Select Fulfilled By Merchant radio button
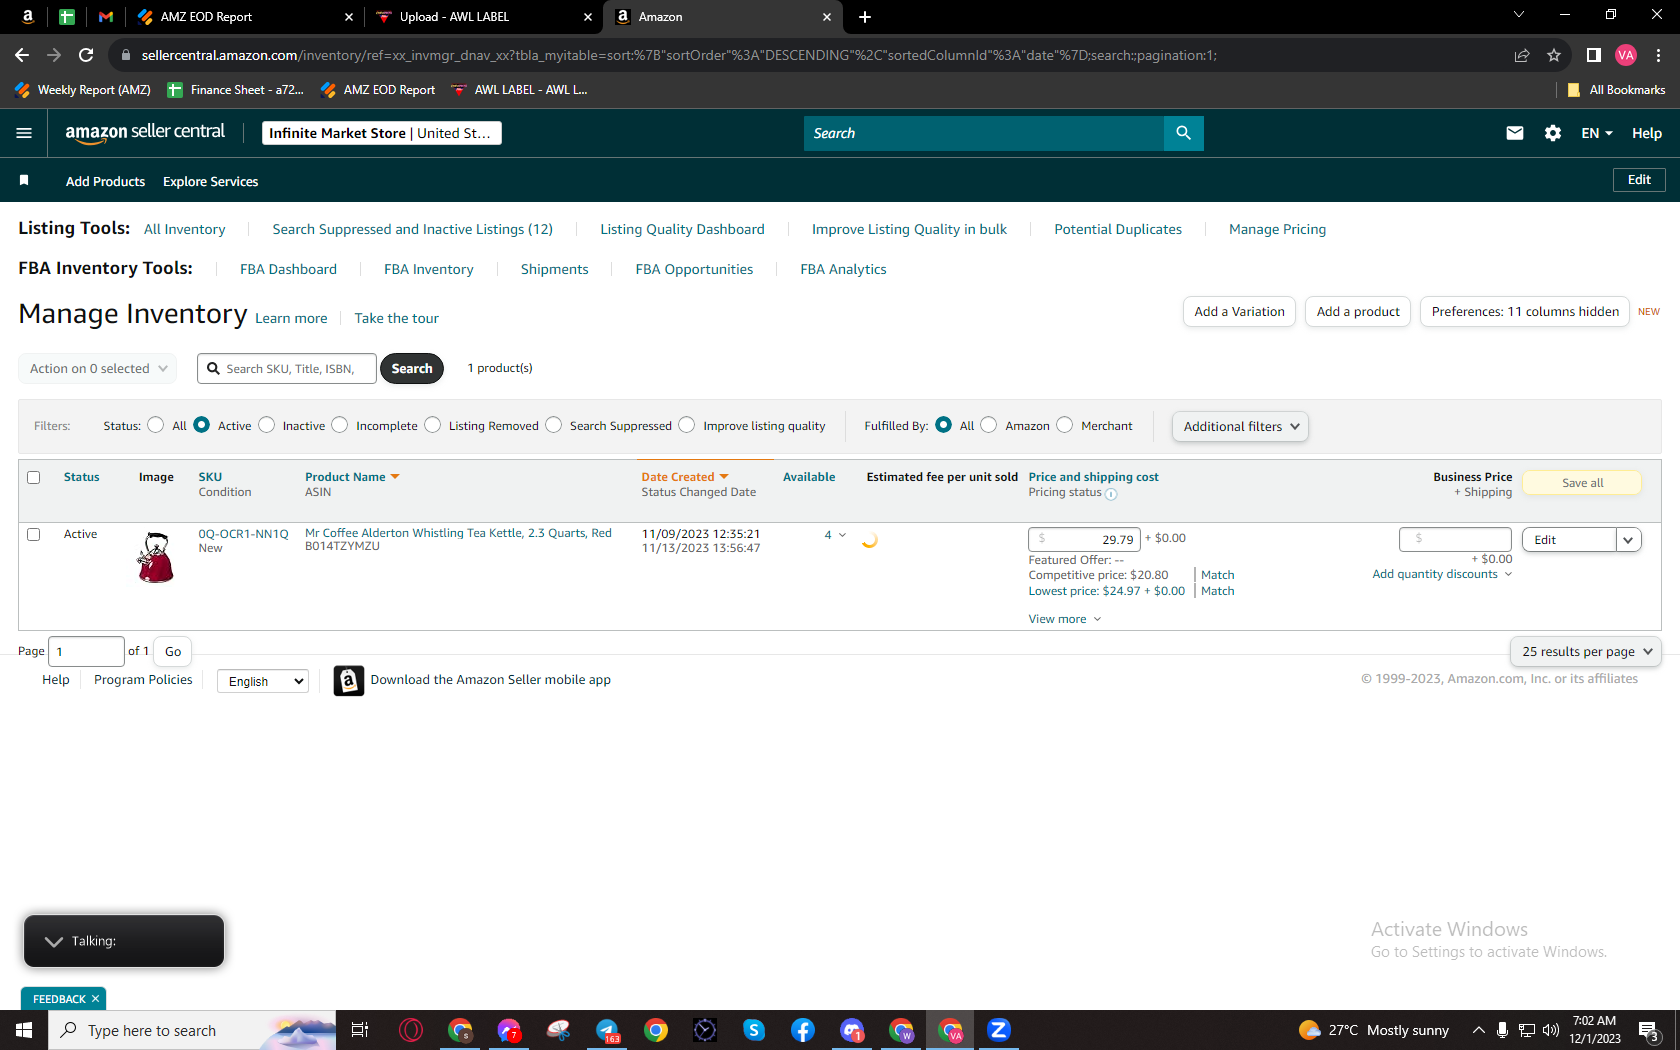 (1064, 425)
